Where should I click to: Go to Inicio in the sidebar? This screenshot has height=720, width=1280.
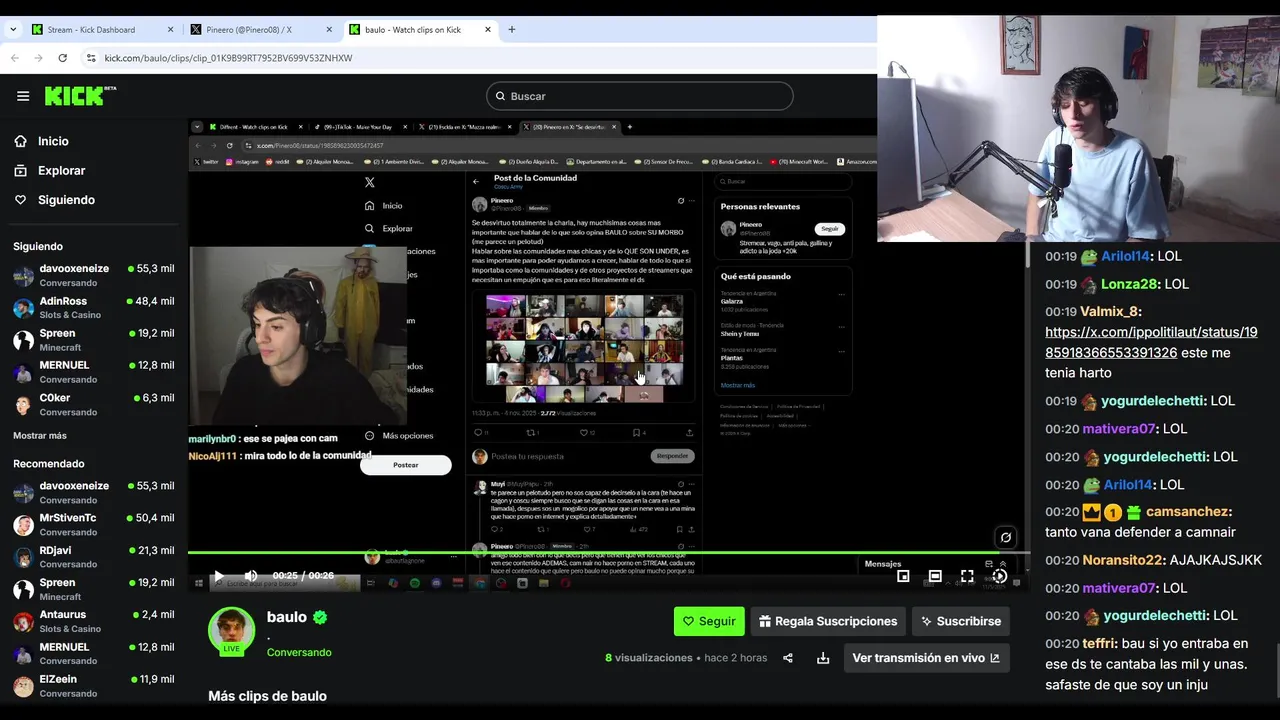pyautogui.click(x=53, y=142)
